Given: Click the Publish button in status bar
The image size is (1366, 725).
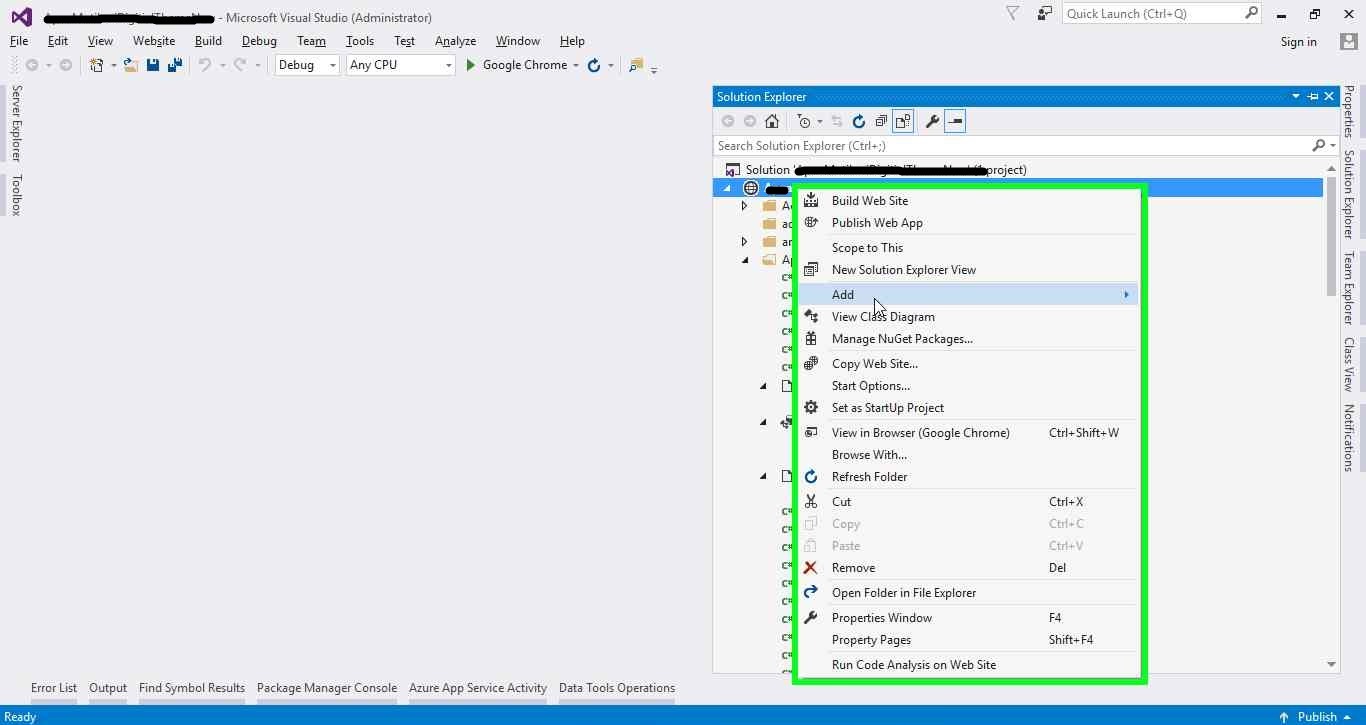Looking at the screenshot, I should coord(1315,716).
